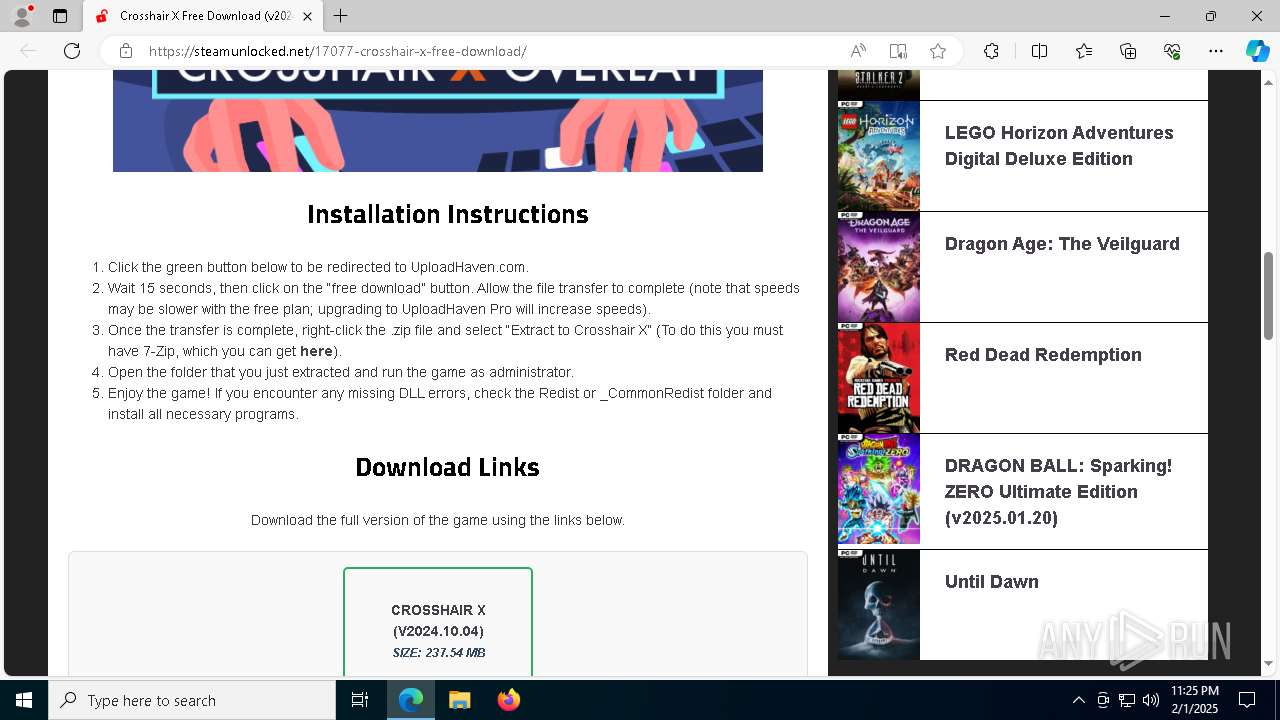1280x720 pixels.
Task: Click the Dragon Ball Sparking Zero cover
Action: [x=879, y=489]
